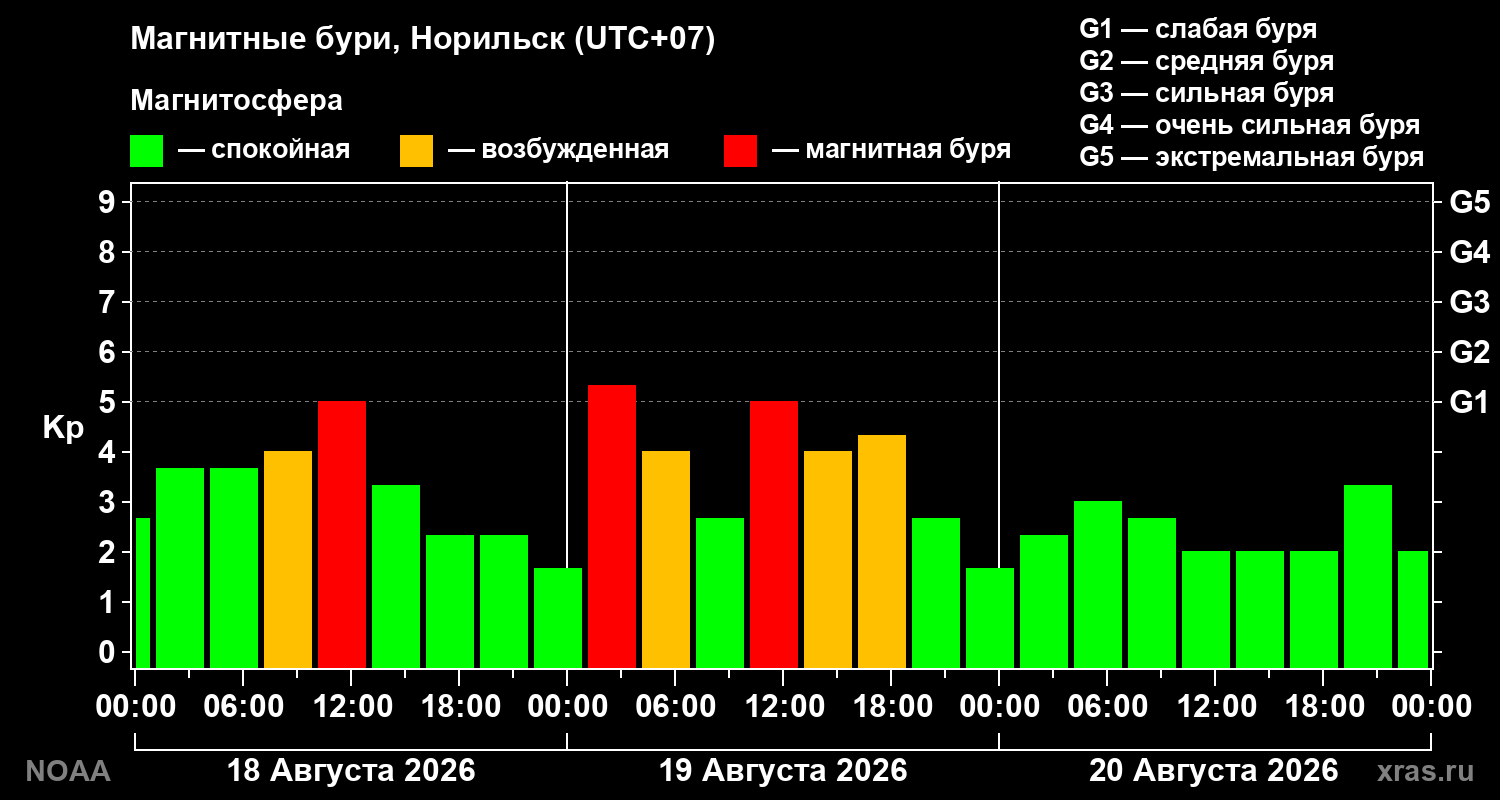1500x800 pixels.
Task: Click the '19 Августа 2026' date label
Action: tap(783, 771)
